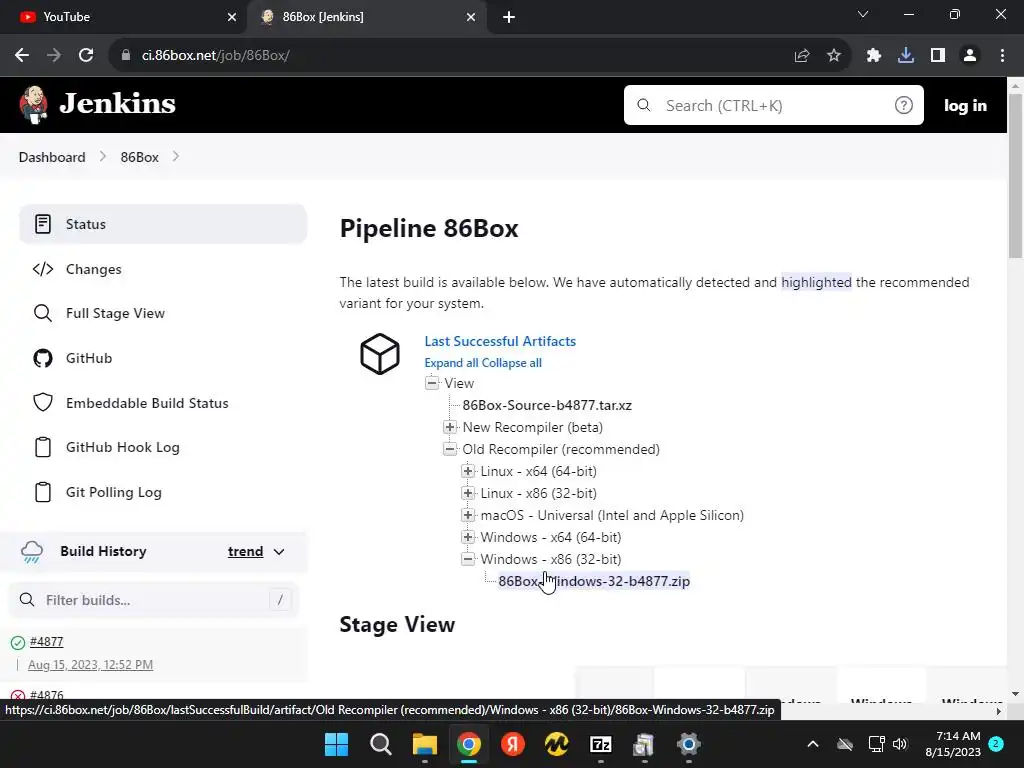This screenshot has height=768, width=1024.
Task: Collapse Windows - x86 (32-bit) node
Action: 468,559
